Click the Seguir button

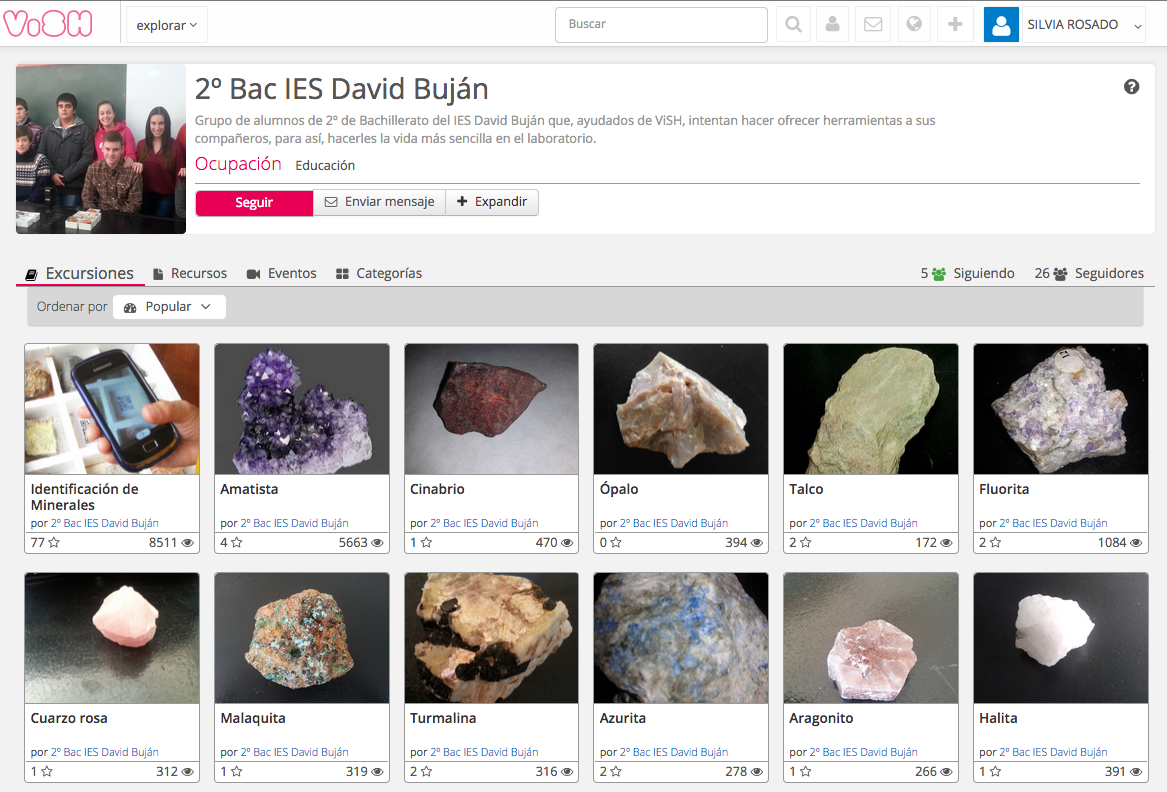point(254,202)
